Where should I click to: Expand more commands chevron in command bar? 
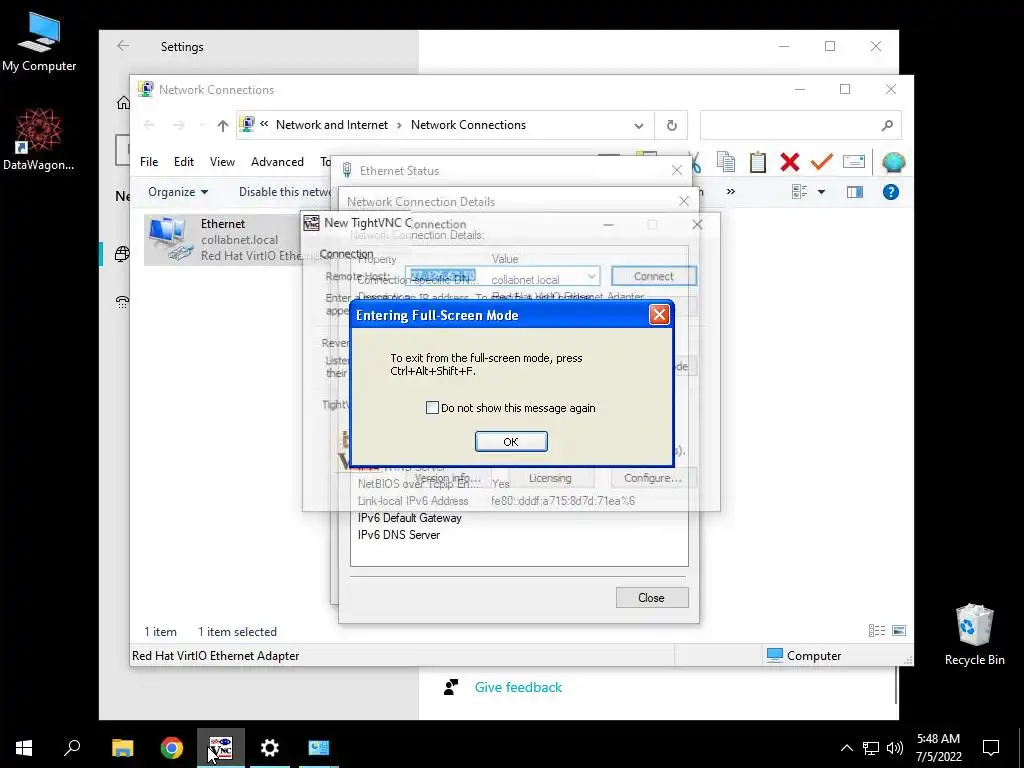pyautogui.click(x=731, y=191)
